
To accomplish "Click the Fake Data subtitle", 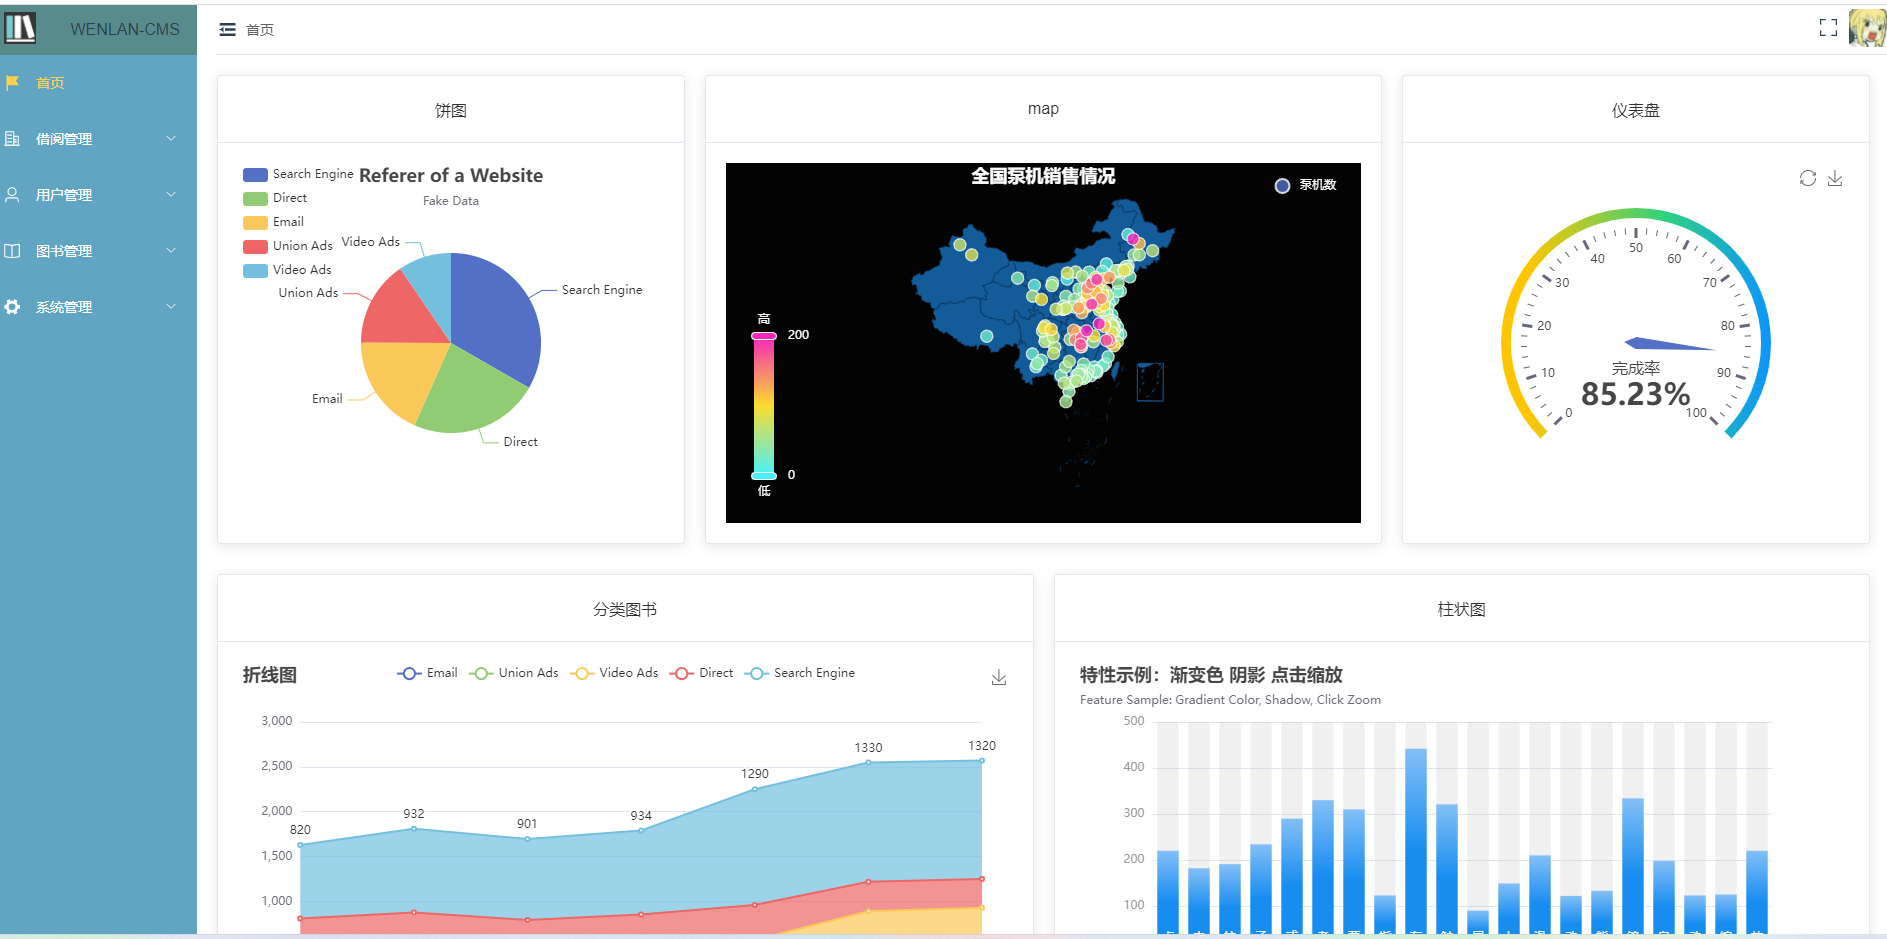I will click(451, 201).
